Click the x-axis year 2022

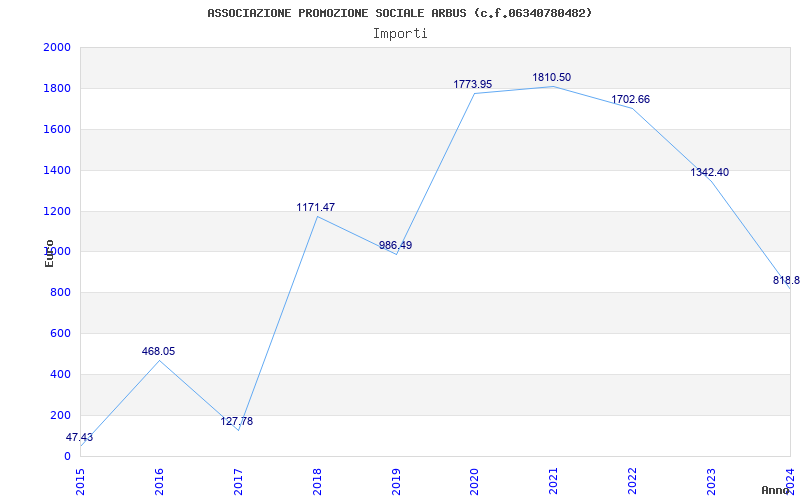coord(633,482)
